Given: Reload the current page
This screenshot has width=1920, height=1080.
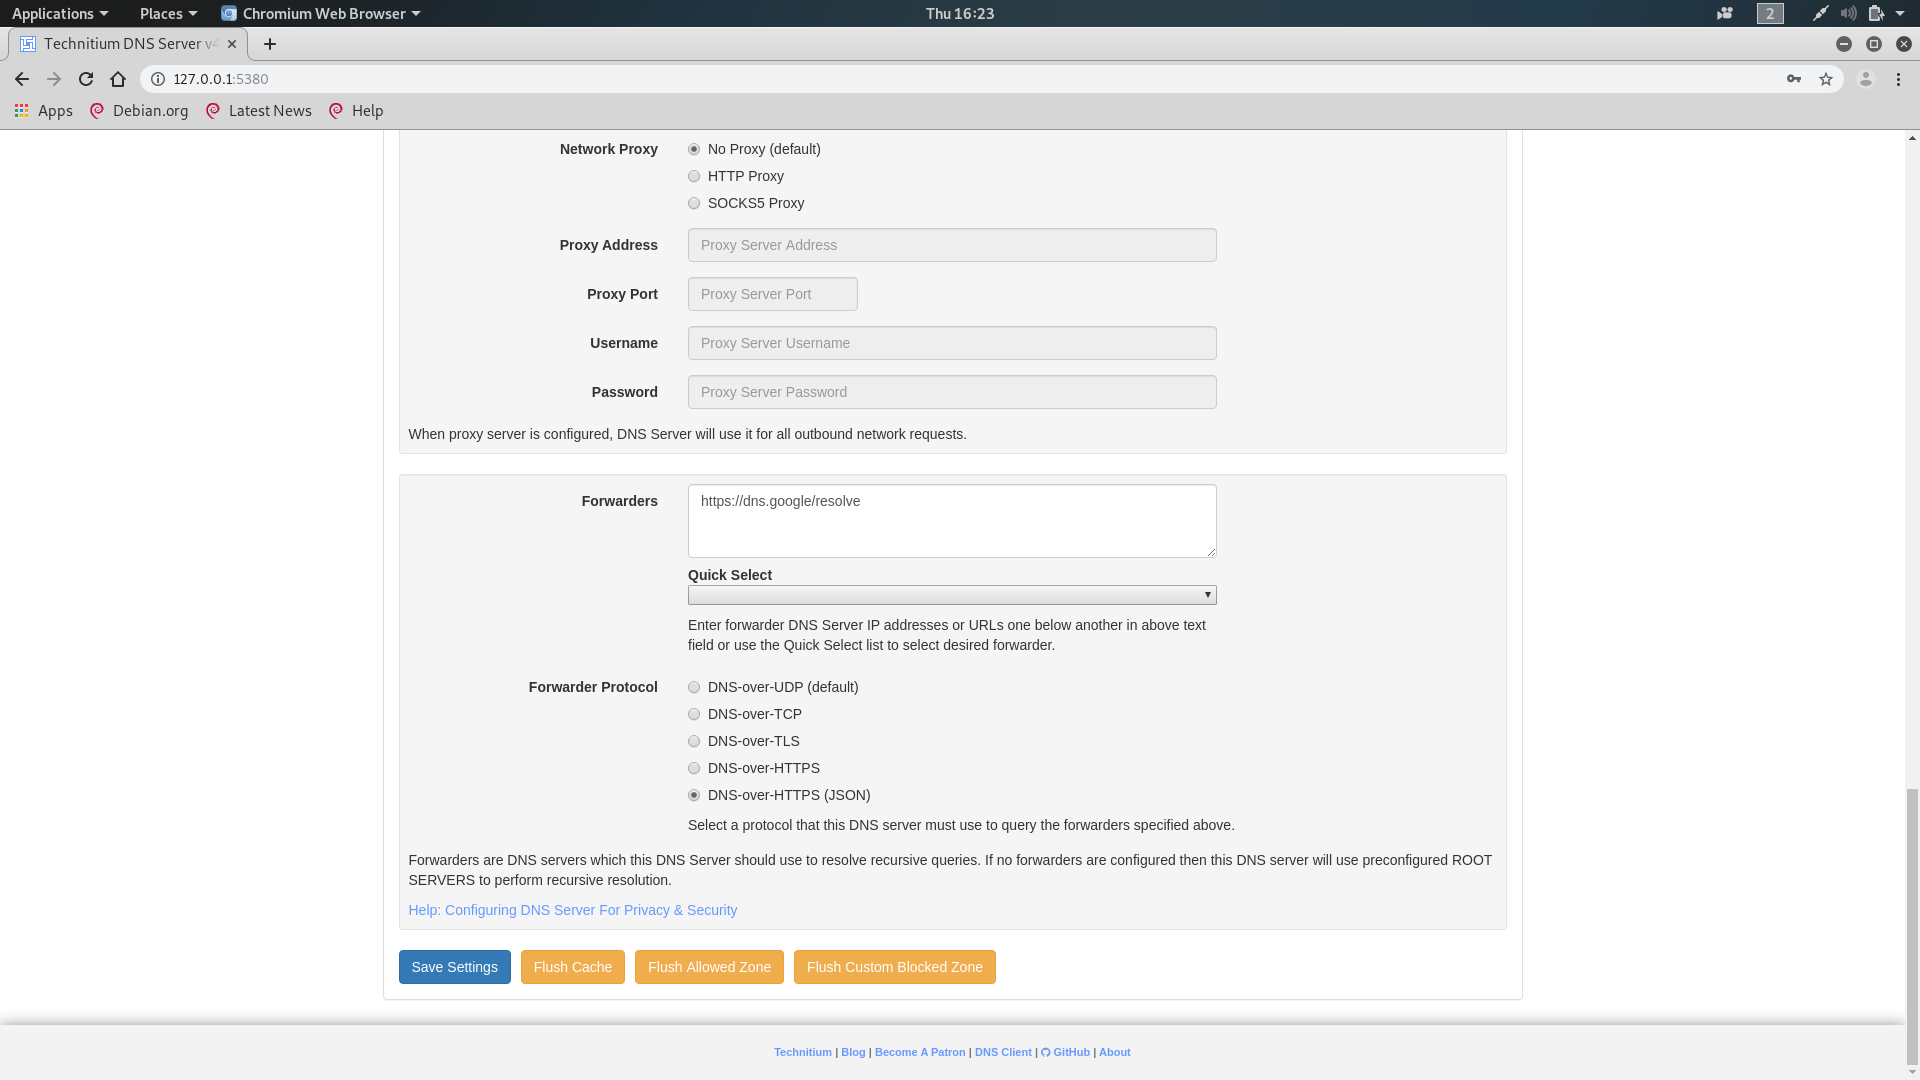Looking at the screenshot, I should [x=85, y=78].
